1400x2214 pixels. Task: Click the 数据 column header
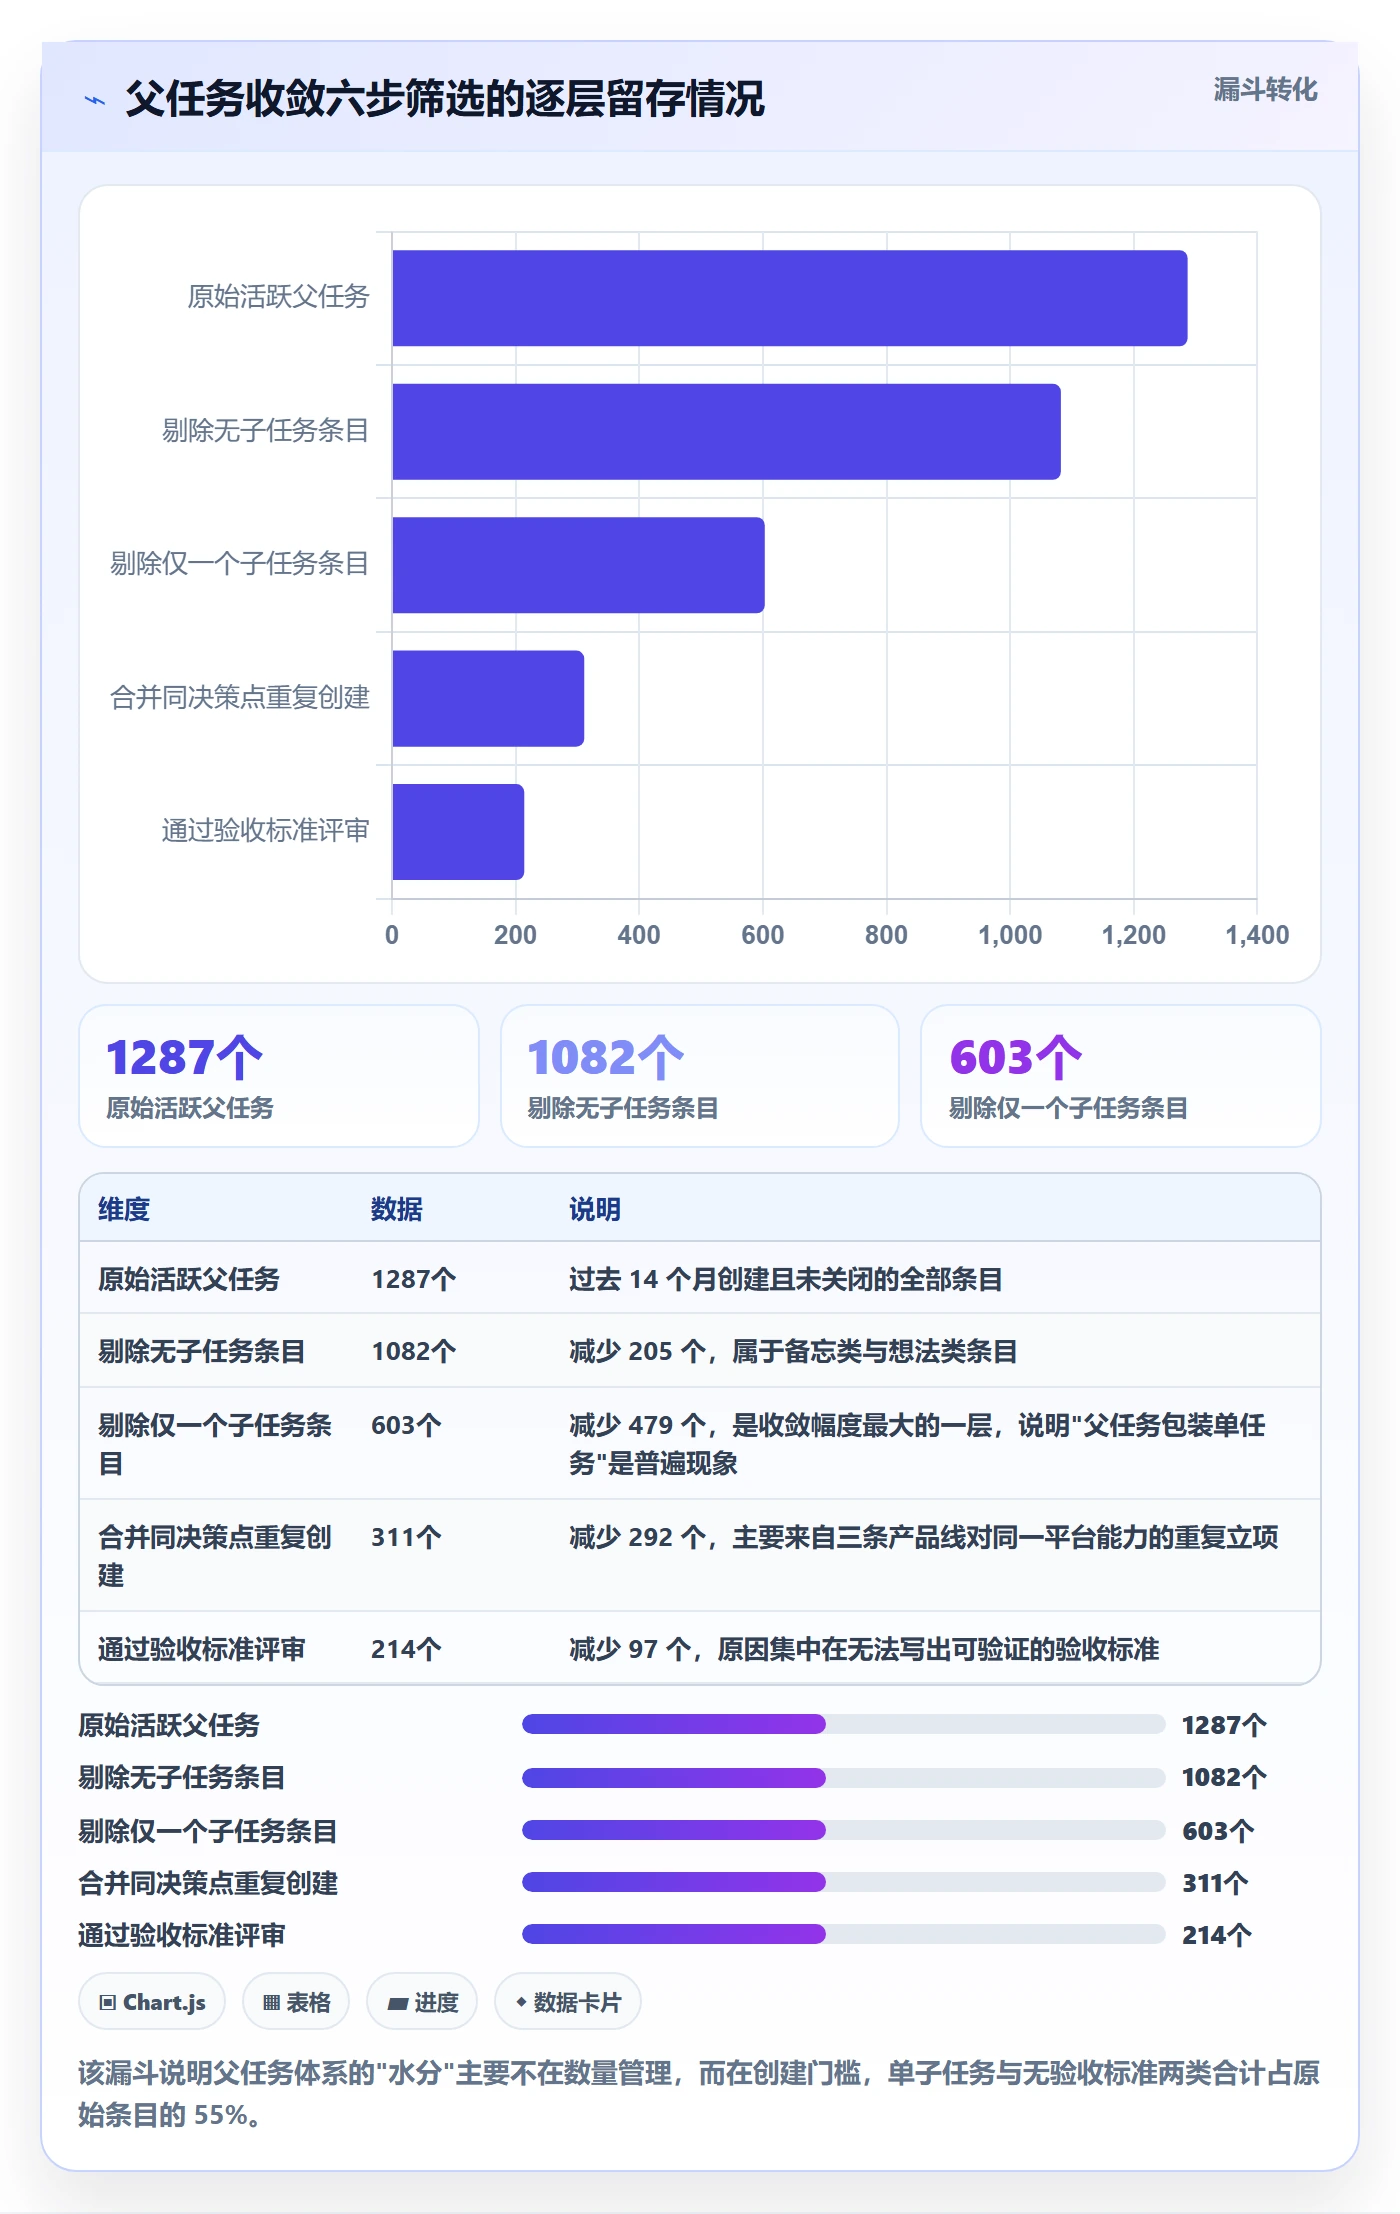tap(397, 1209)
